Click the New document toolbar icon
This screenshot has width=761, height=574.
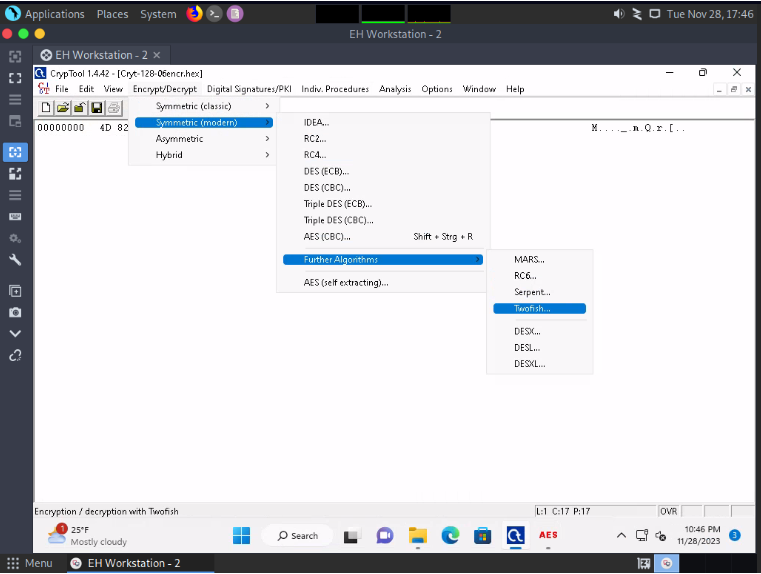(46, 108)
